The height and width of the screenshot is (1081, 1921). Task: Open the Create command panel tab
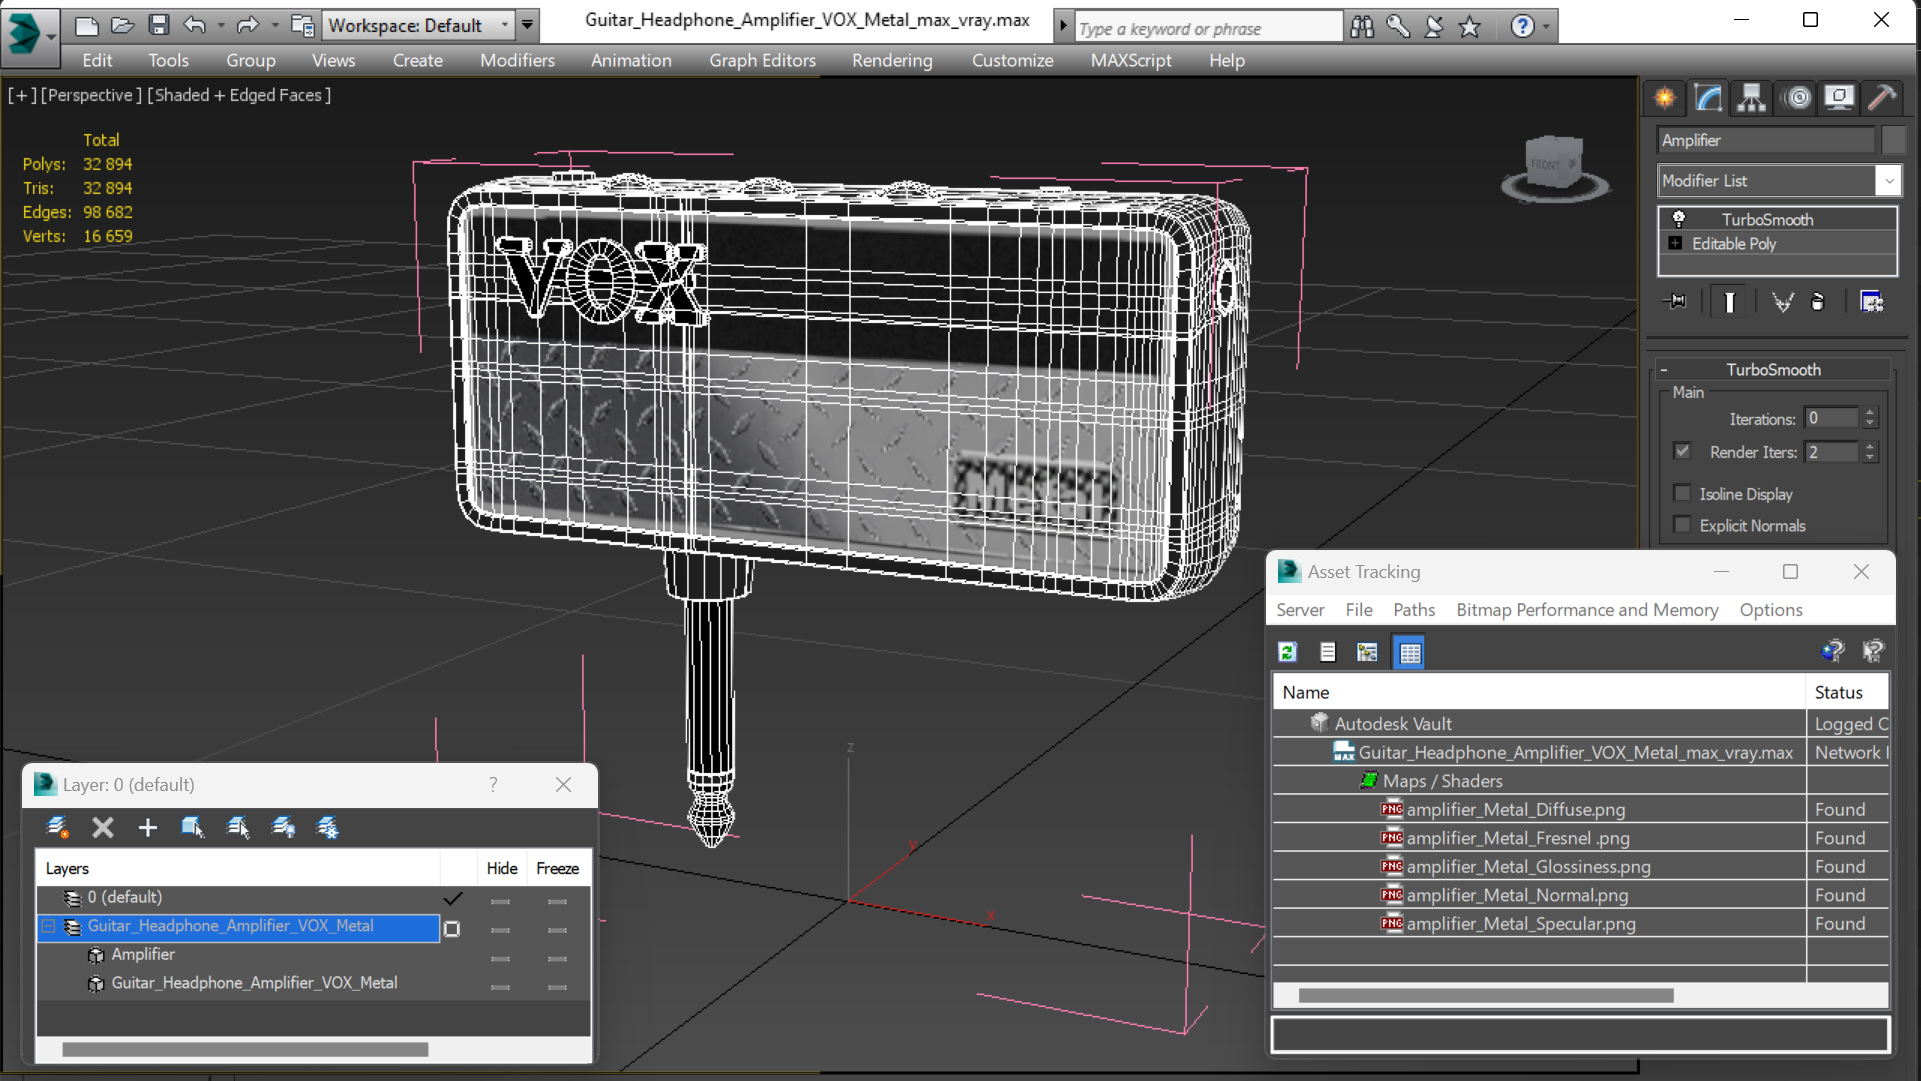[1665, 98]
